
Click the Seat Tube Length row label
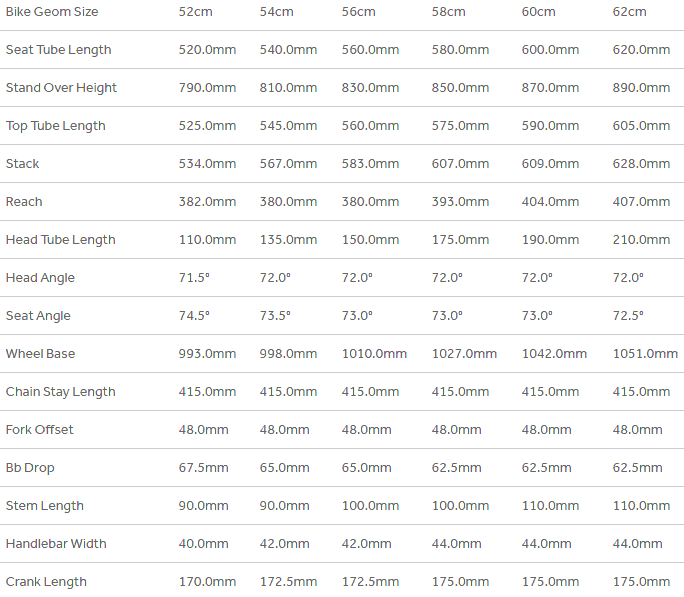(58, 50)
